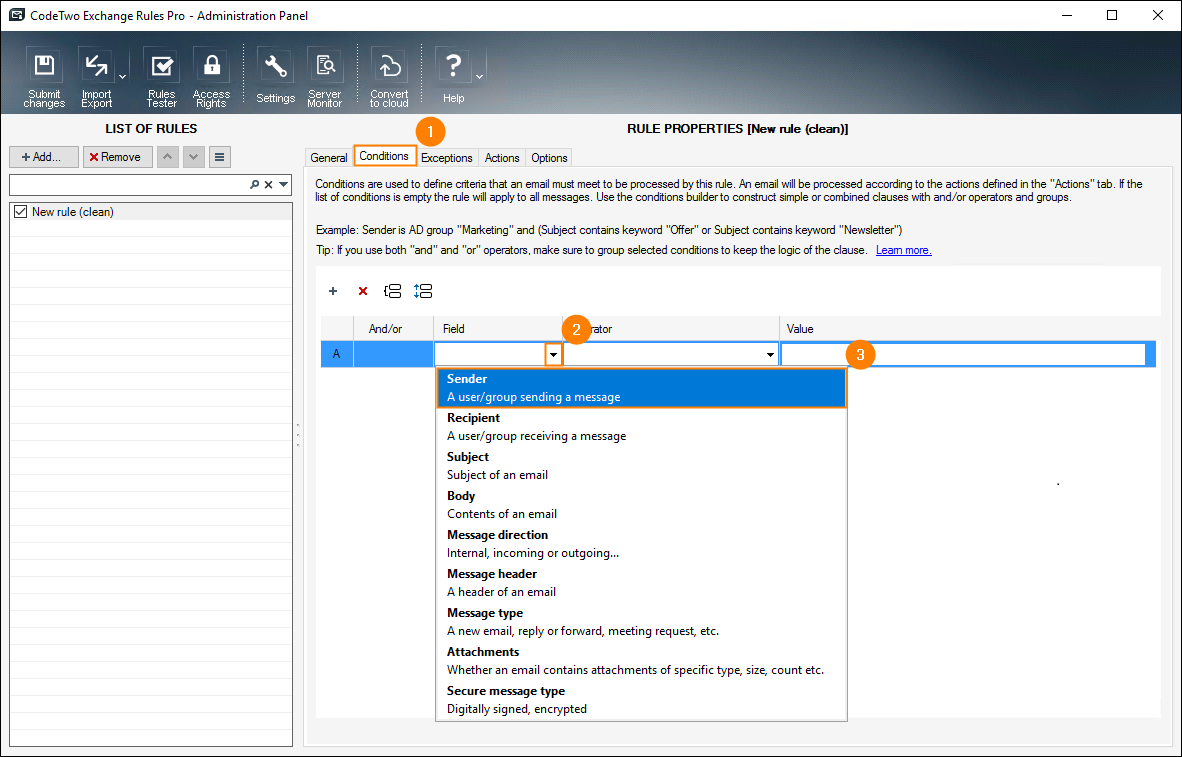Switch to the General tab

[329, 158]
